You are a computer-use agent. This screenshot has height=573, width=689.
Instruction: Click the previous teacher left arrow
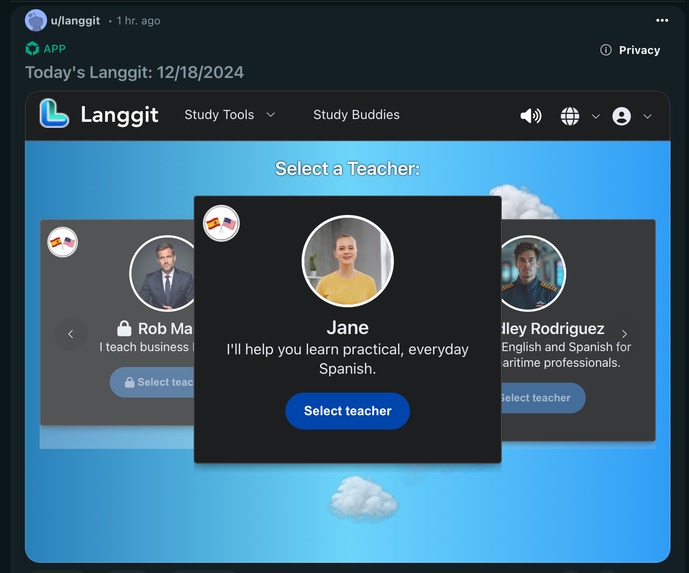tap(71, 334)
